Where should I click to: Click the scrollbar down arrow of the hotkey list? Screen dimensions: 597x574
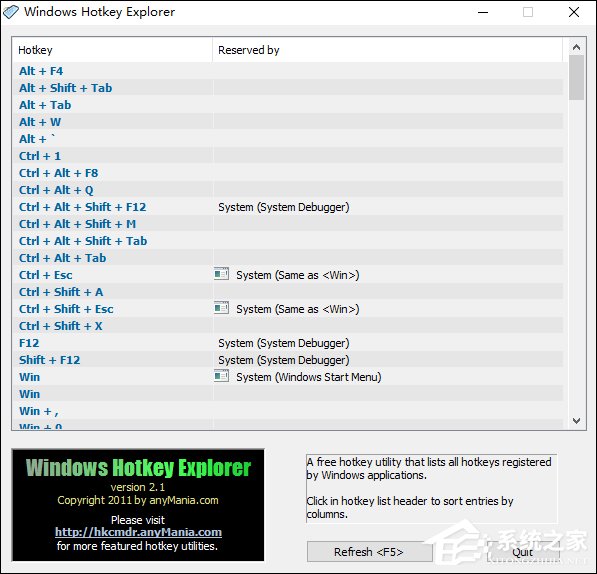click(x=576, y=421)
